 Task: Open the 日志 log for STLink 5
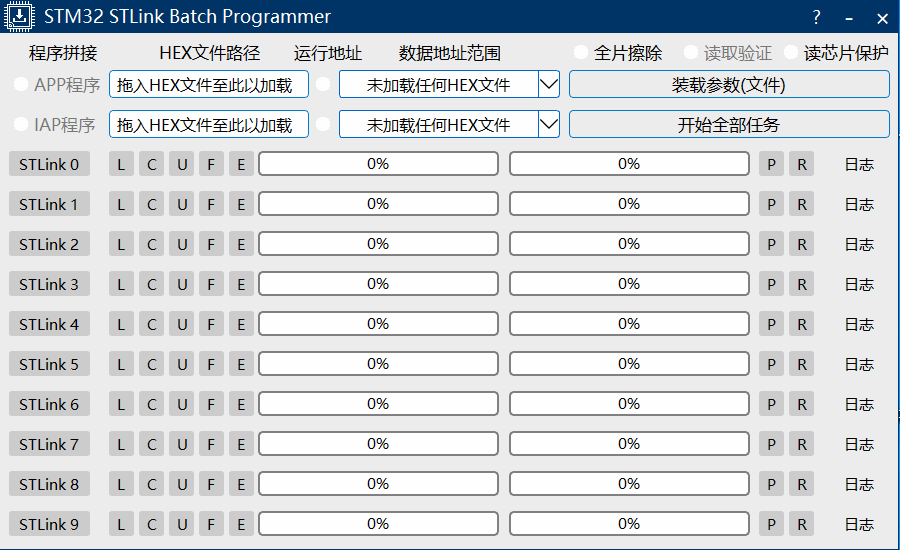coord(859,364)
